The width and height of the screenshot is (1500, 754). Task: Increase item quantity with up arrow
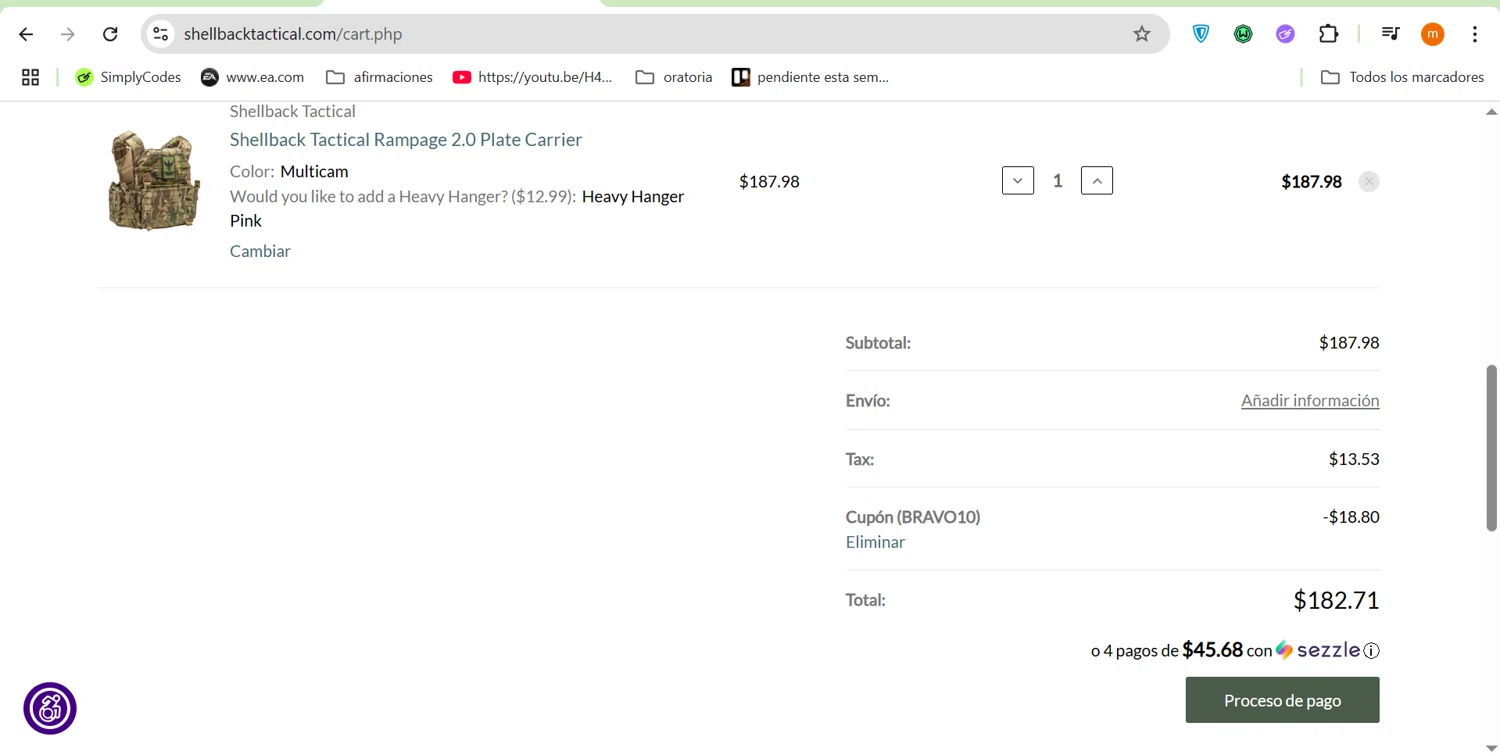(x=1097, y=181)
